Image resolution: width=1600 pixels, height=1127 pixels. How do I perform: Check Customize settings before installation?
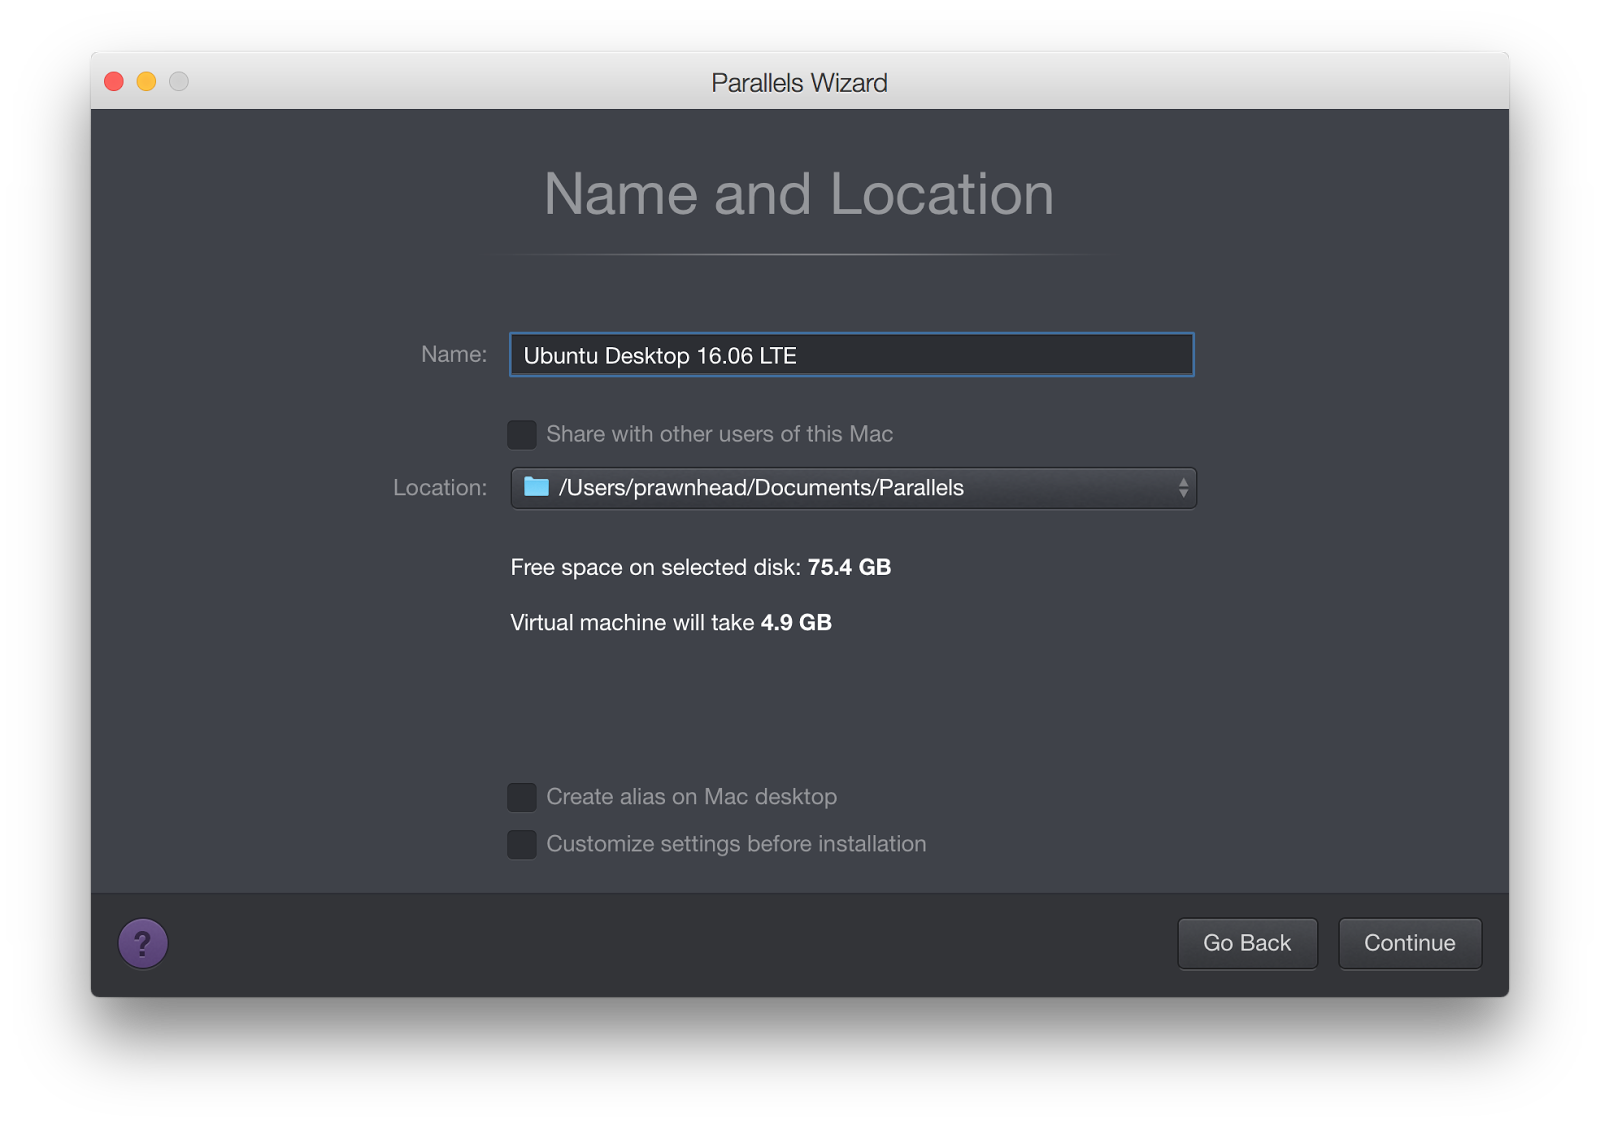click(522, 844)
